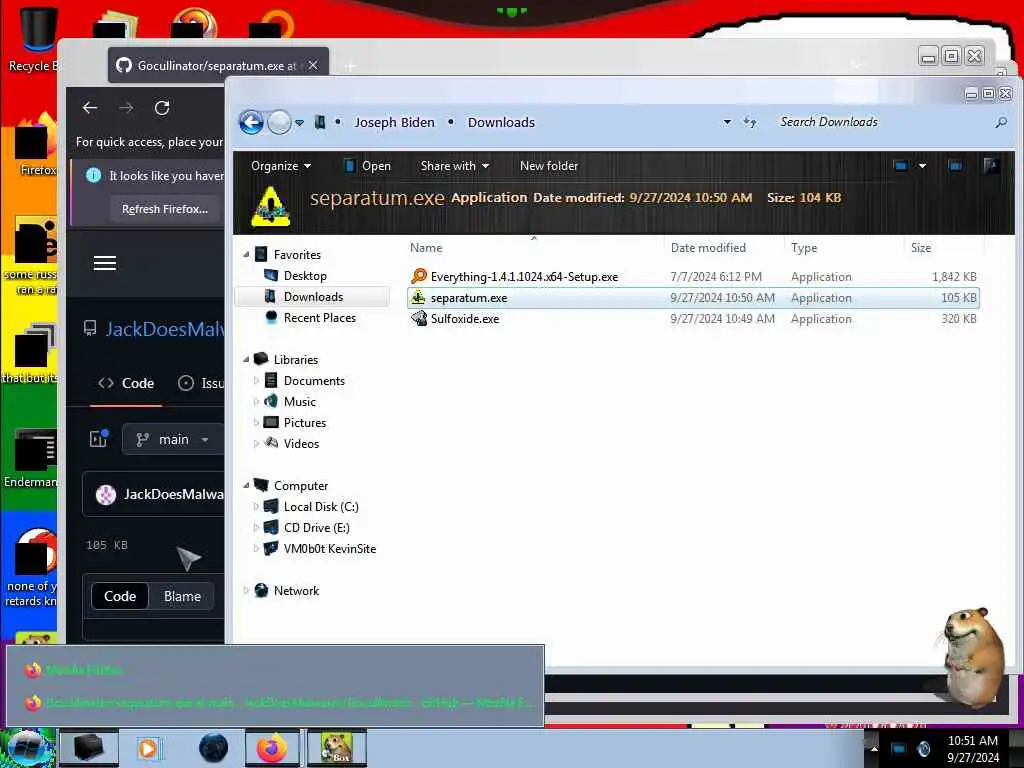1024x768 pixels.
Task: Click the Windows Start orb
Action: click(x=27, y=748)
